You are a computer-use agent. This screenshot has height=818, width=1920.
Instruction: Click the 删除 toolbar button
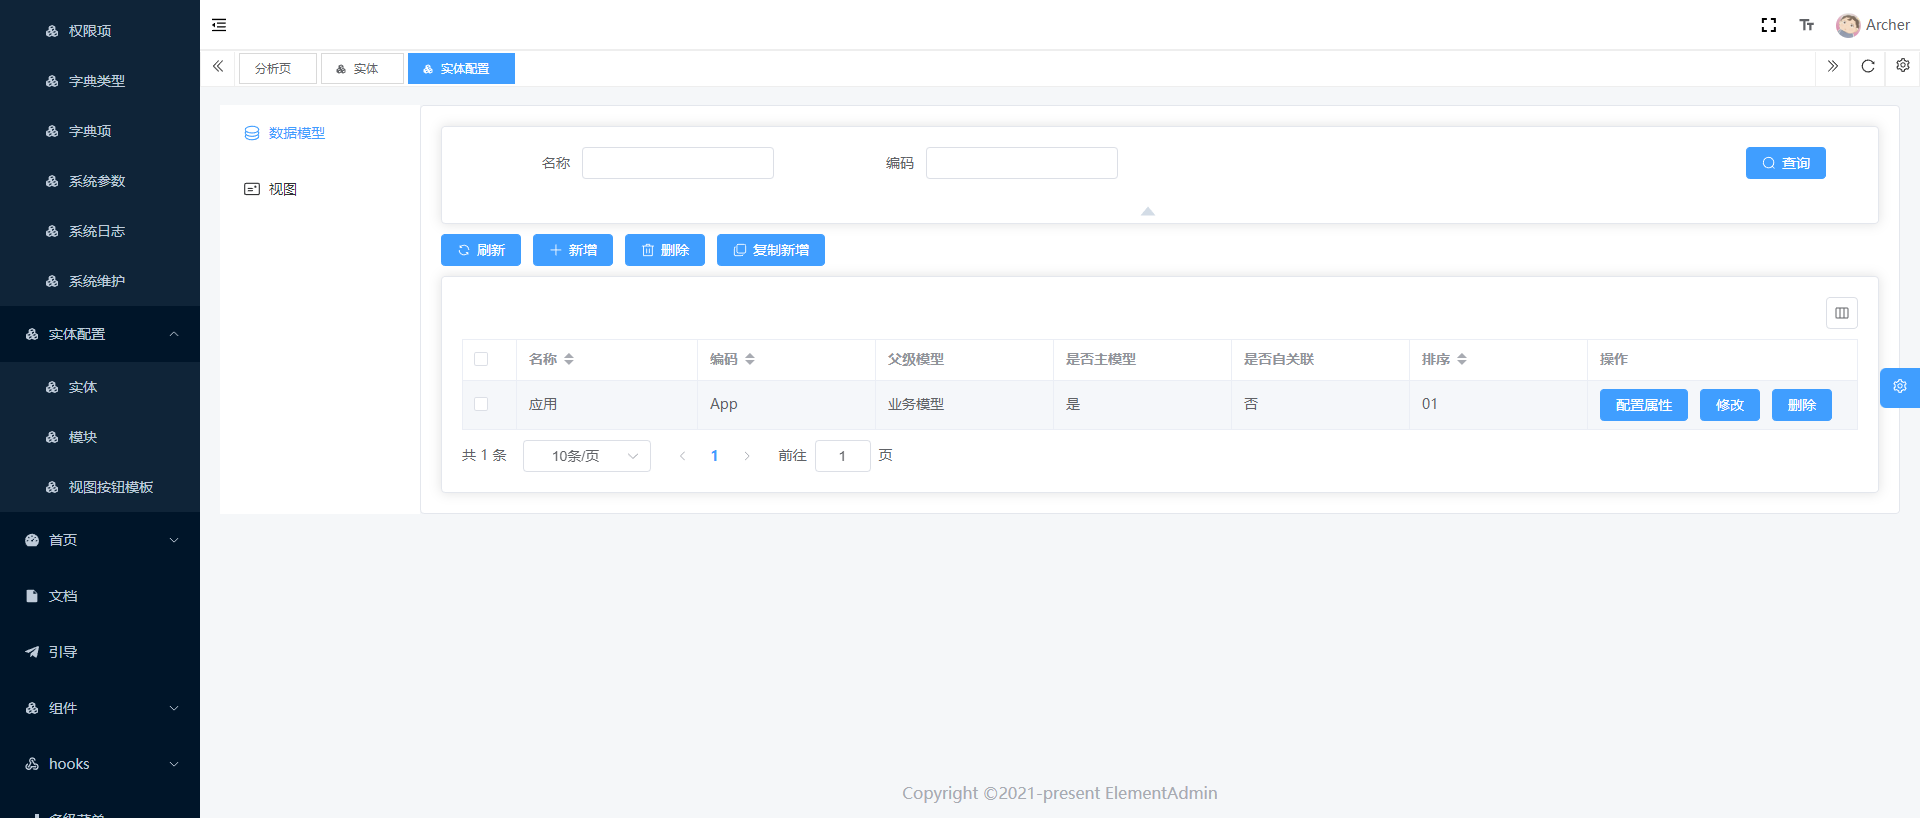click(665, 250)
